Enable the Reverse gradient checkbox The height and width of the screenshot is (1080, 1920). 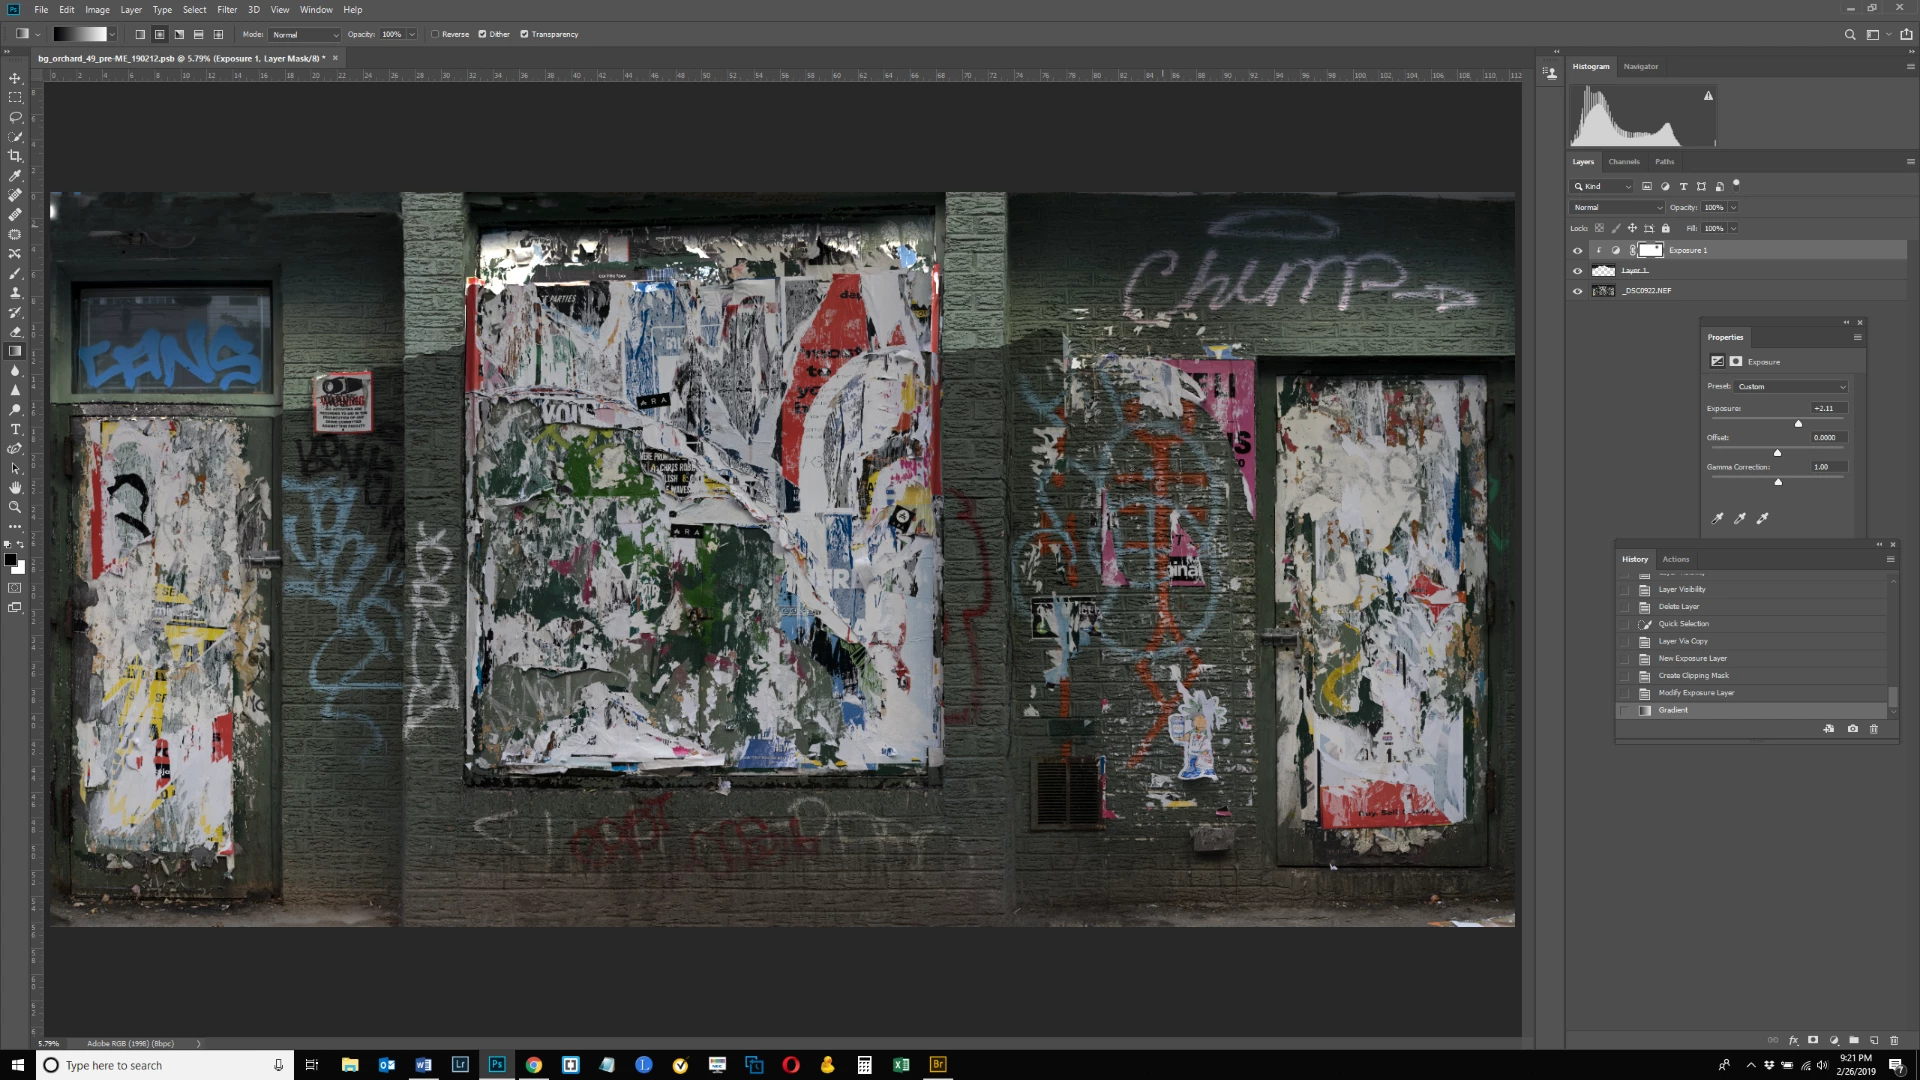pyautogui.click(x=435, y=34)
